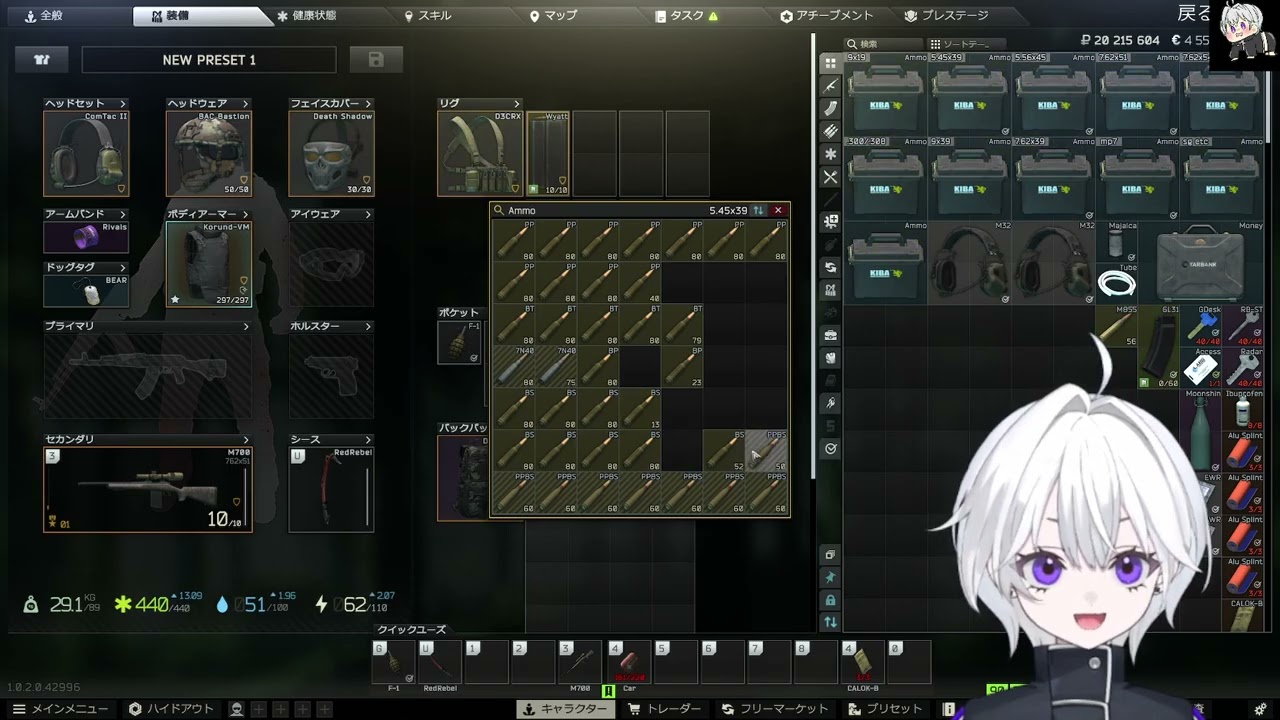Select ComTac II headset item
1280x720 pixels.
[86, 153]
